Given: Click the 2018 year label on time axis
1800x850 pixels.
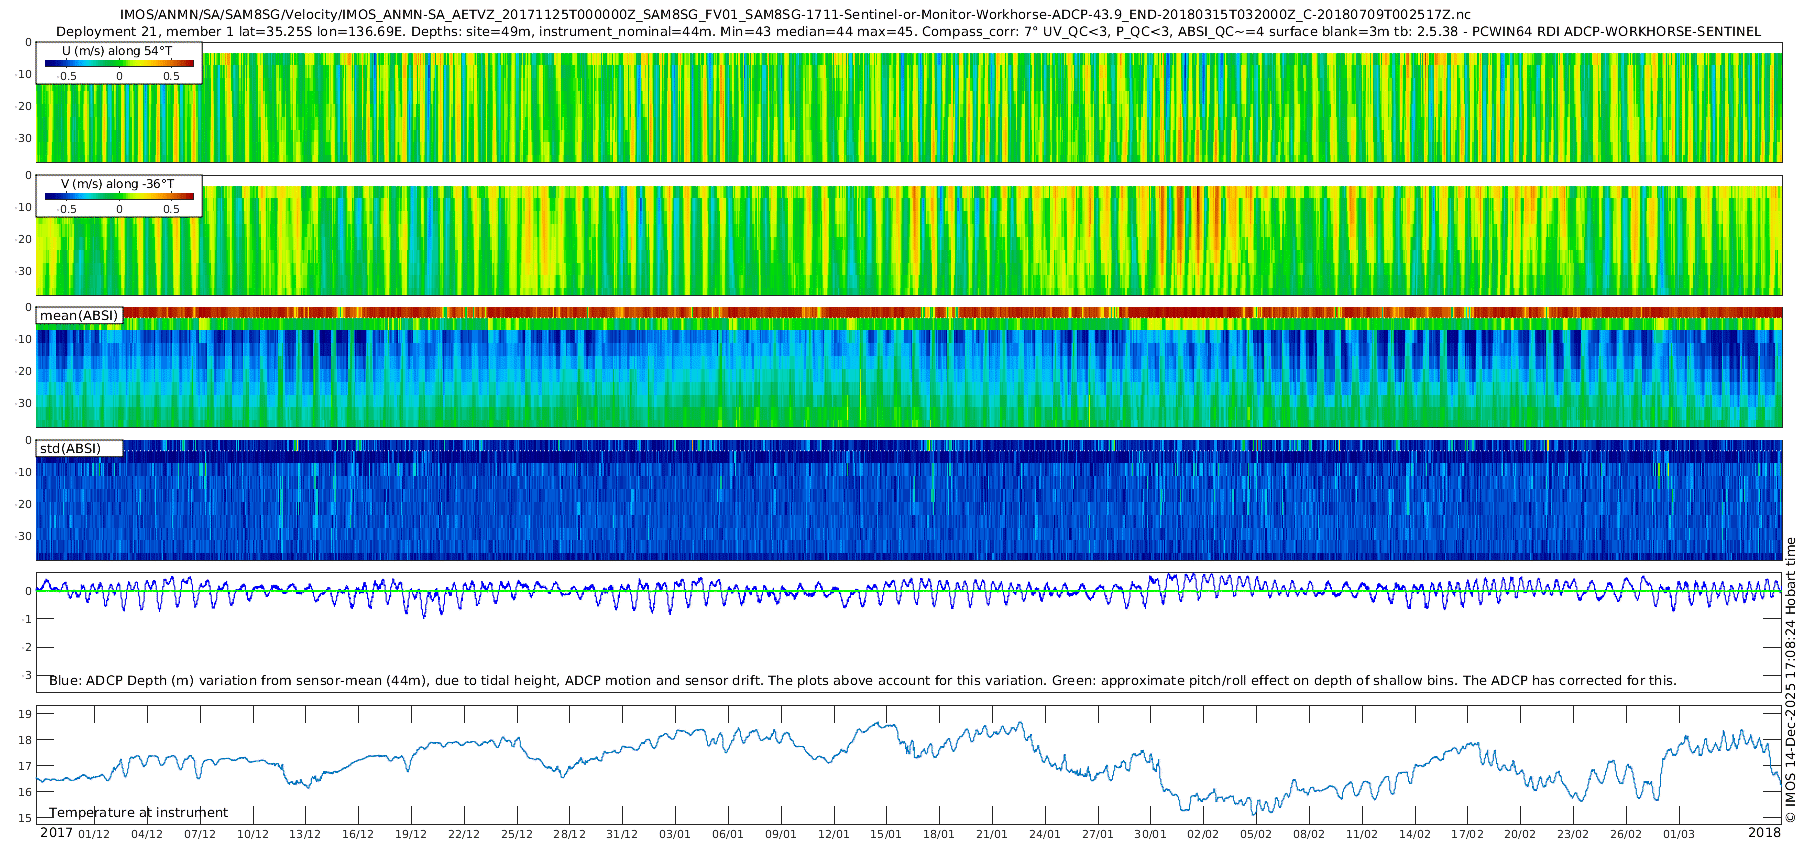Looking at the screenshot, I should [x=1764, y=833].
